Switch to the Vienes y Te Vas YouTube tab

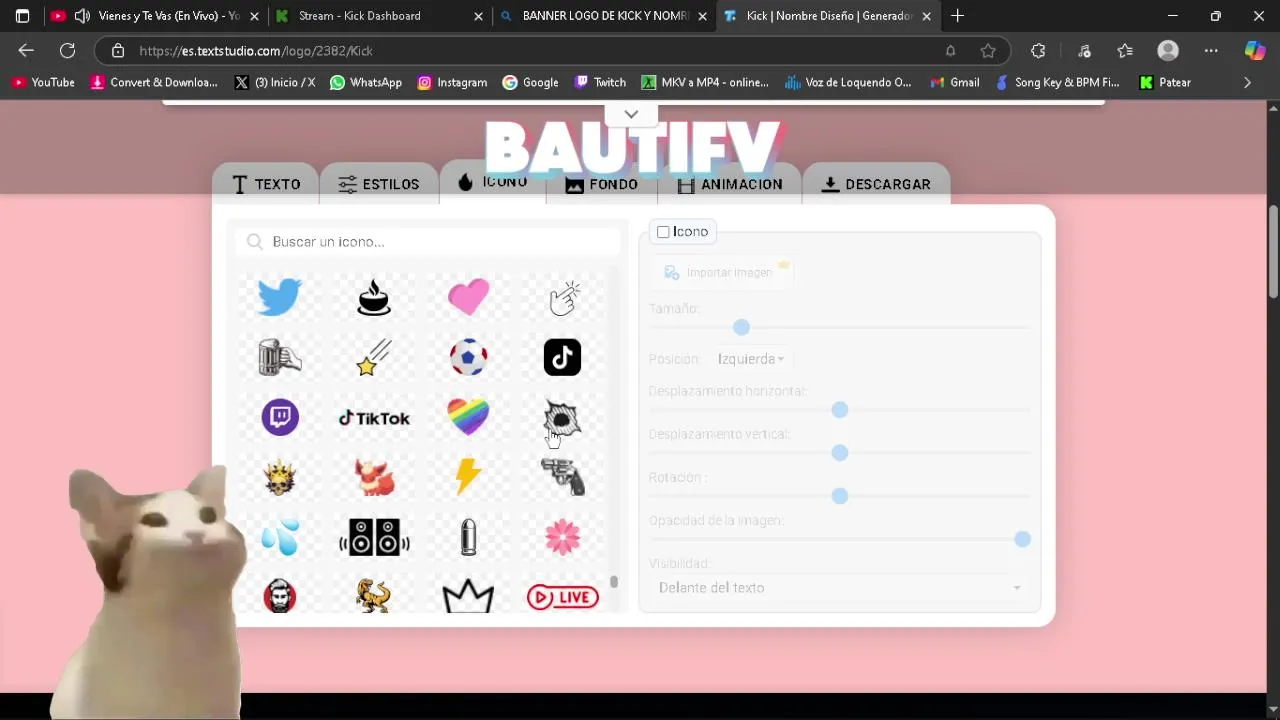tap(155, 16)
